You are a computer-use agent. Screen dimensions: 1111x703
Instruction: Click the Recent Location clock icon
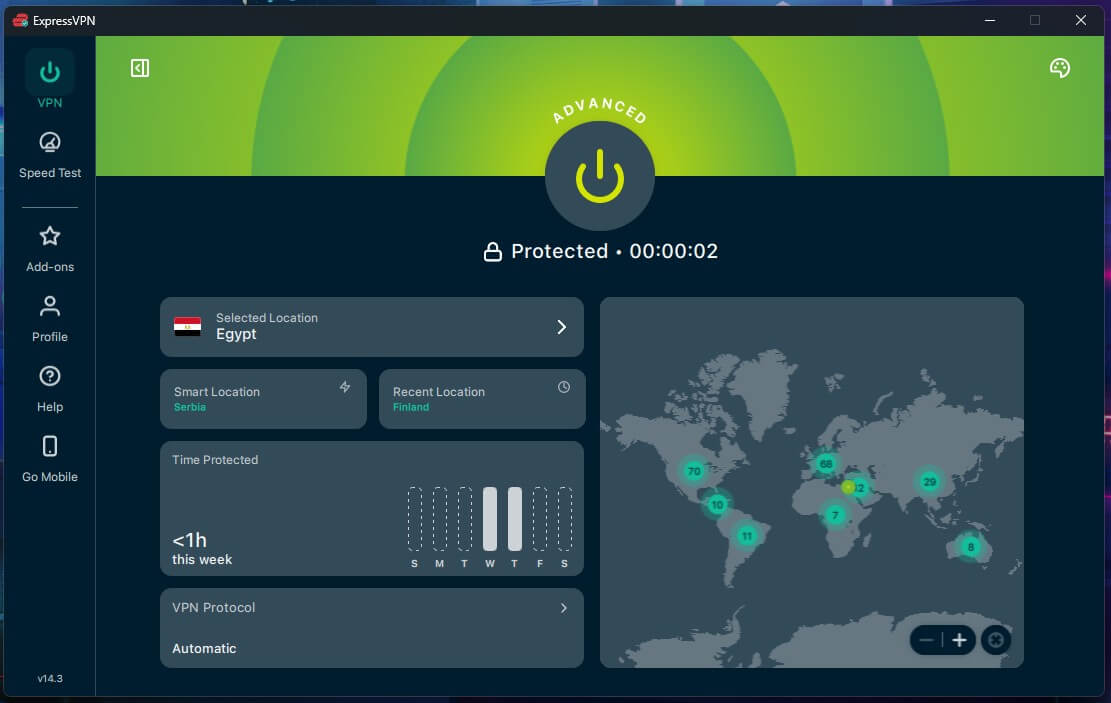pyautogui.click(x=563, y=387)
